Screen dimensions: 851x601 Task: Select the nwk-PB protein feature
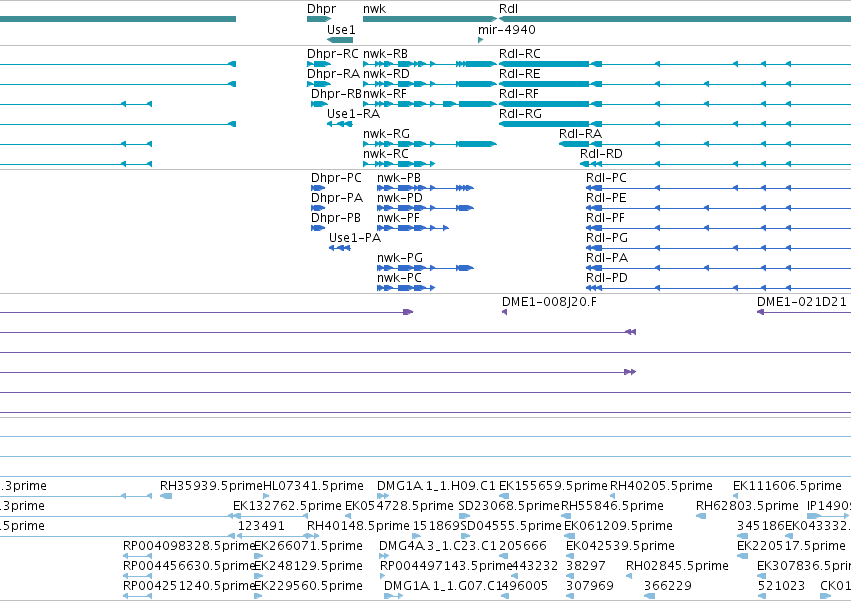click(426, 188)
